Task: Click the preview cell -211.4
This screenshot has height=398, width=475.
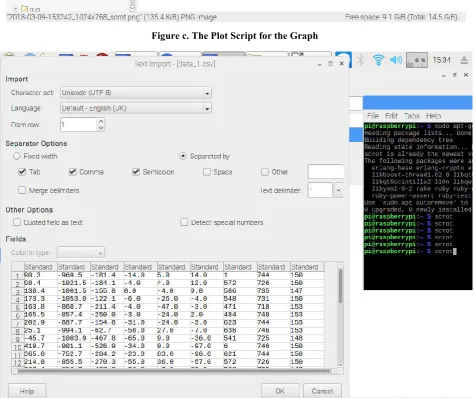Action: pyautogui.click(x=107, y=307)
